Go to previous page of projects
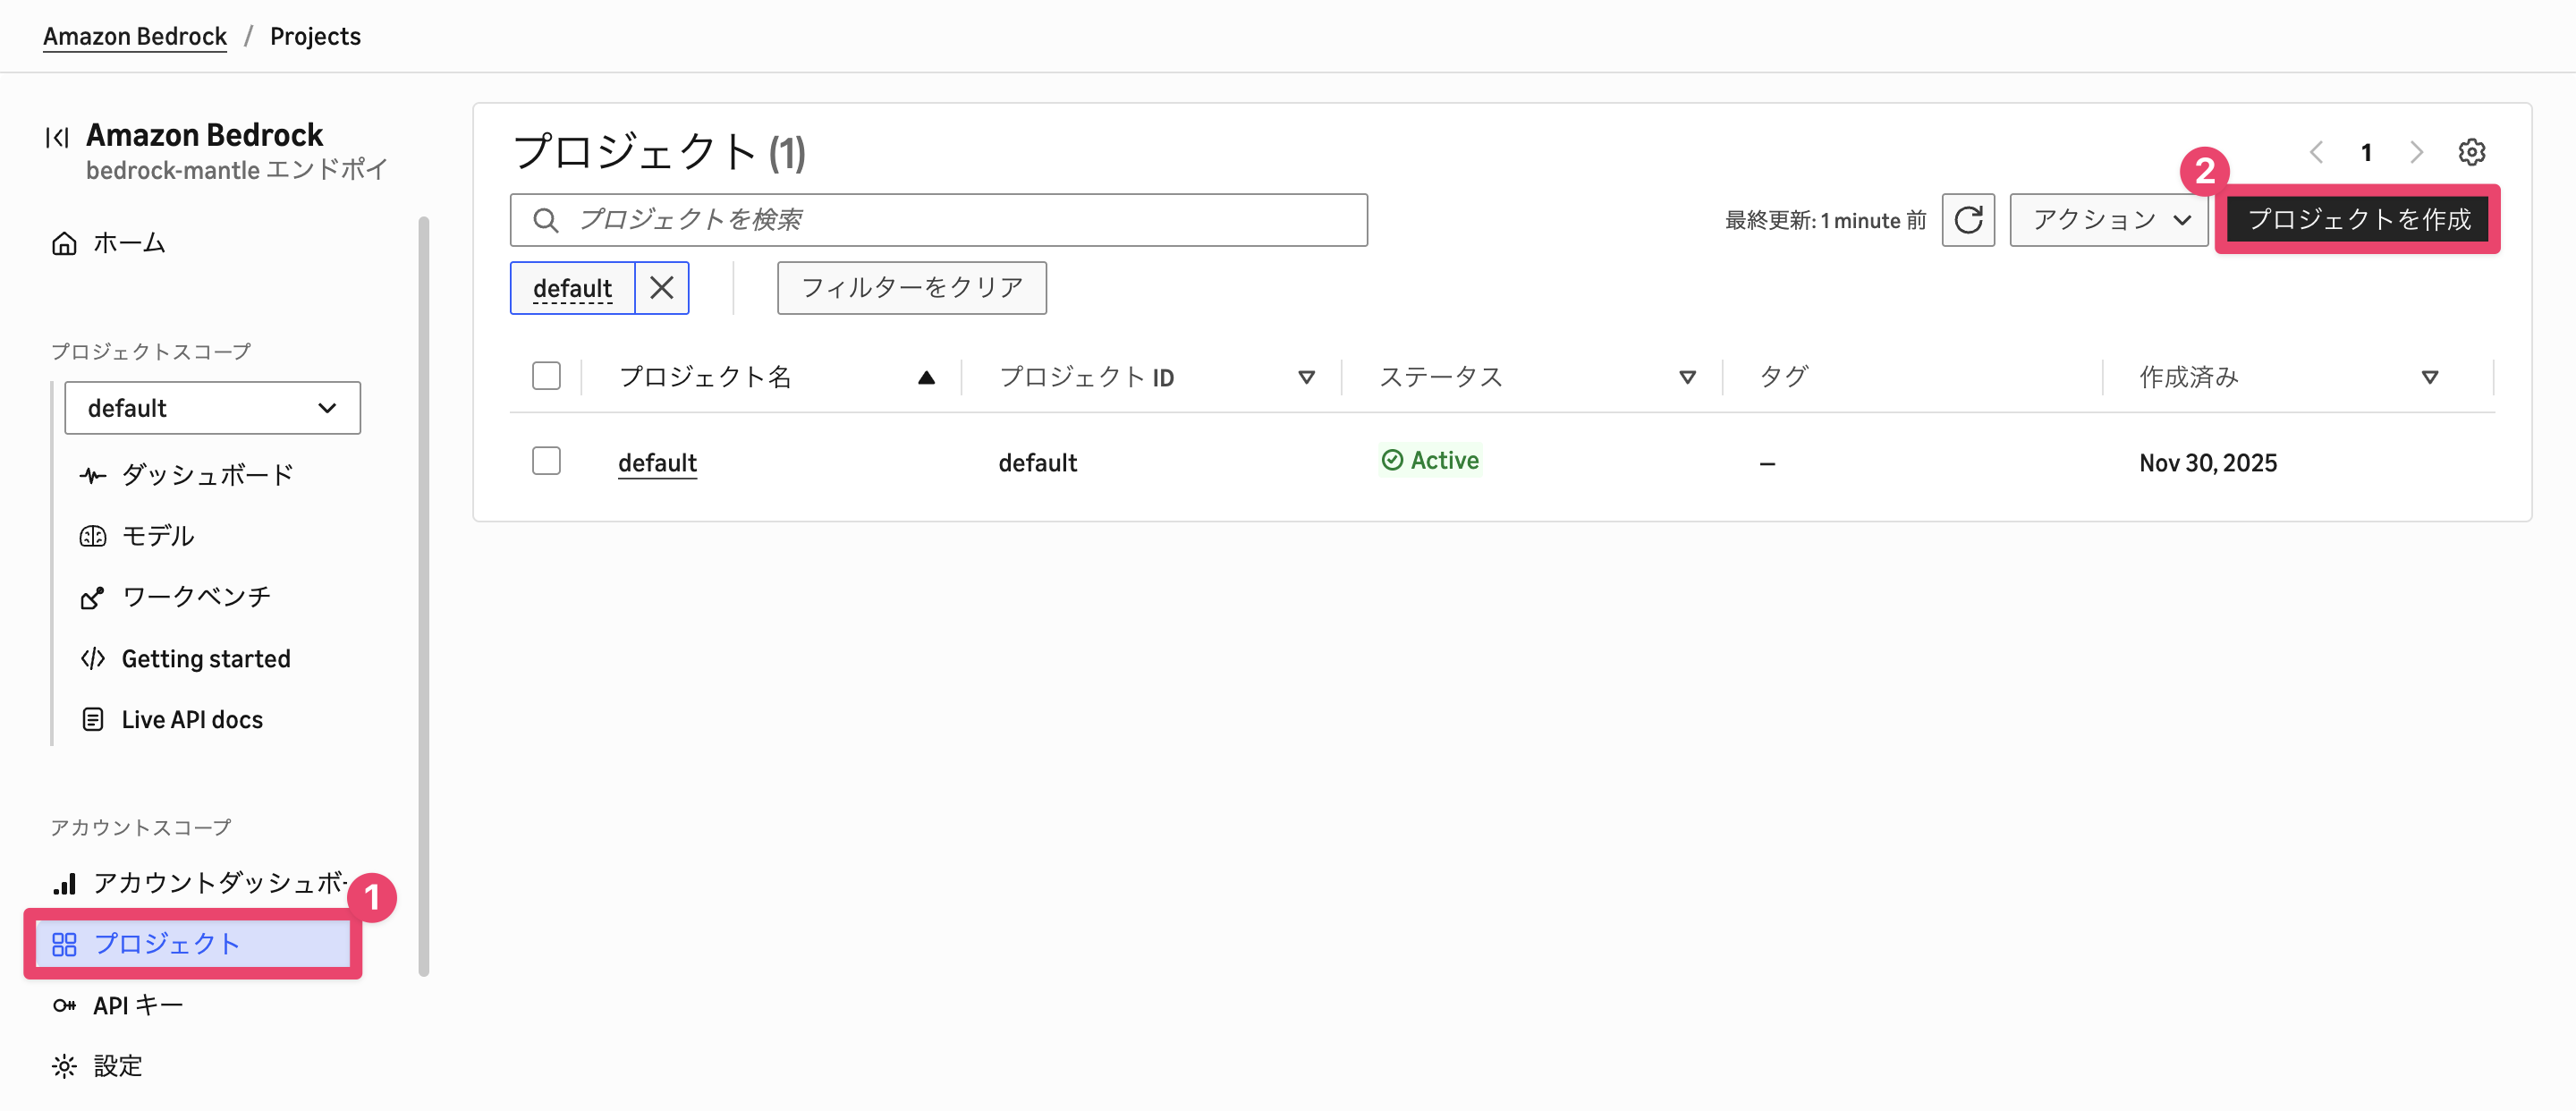This screenshot has height=1111, width=2576. click(x=2316, y=152)
